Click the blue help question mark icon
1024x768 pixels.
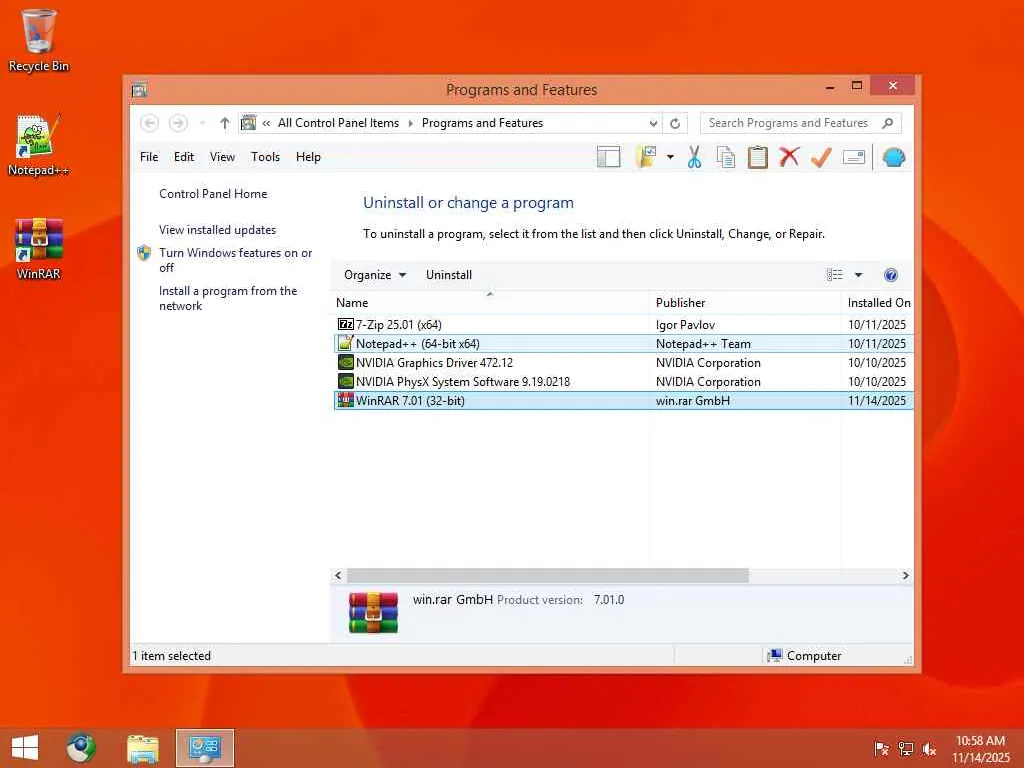click(890, 275)
